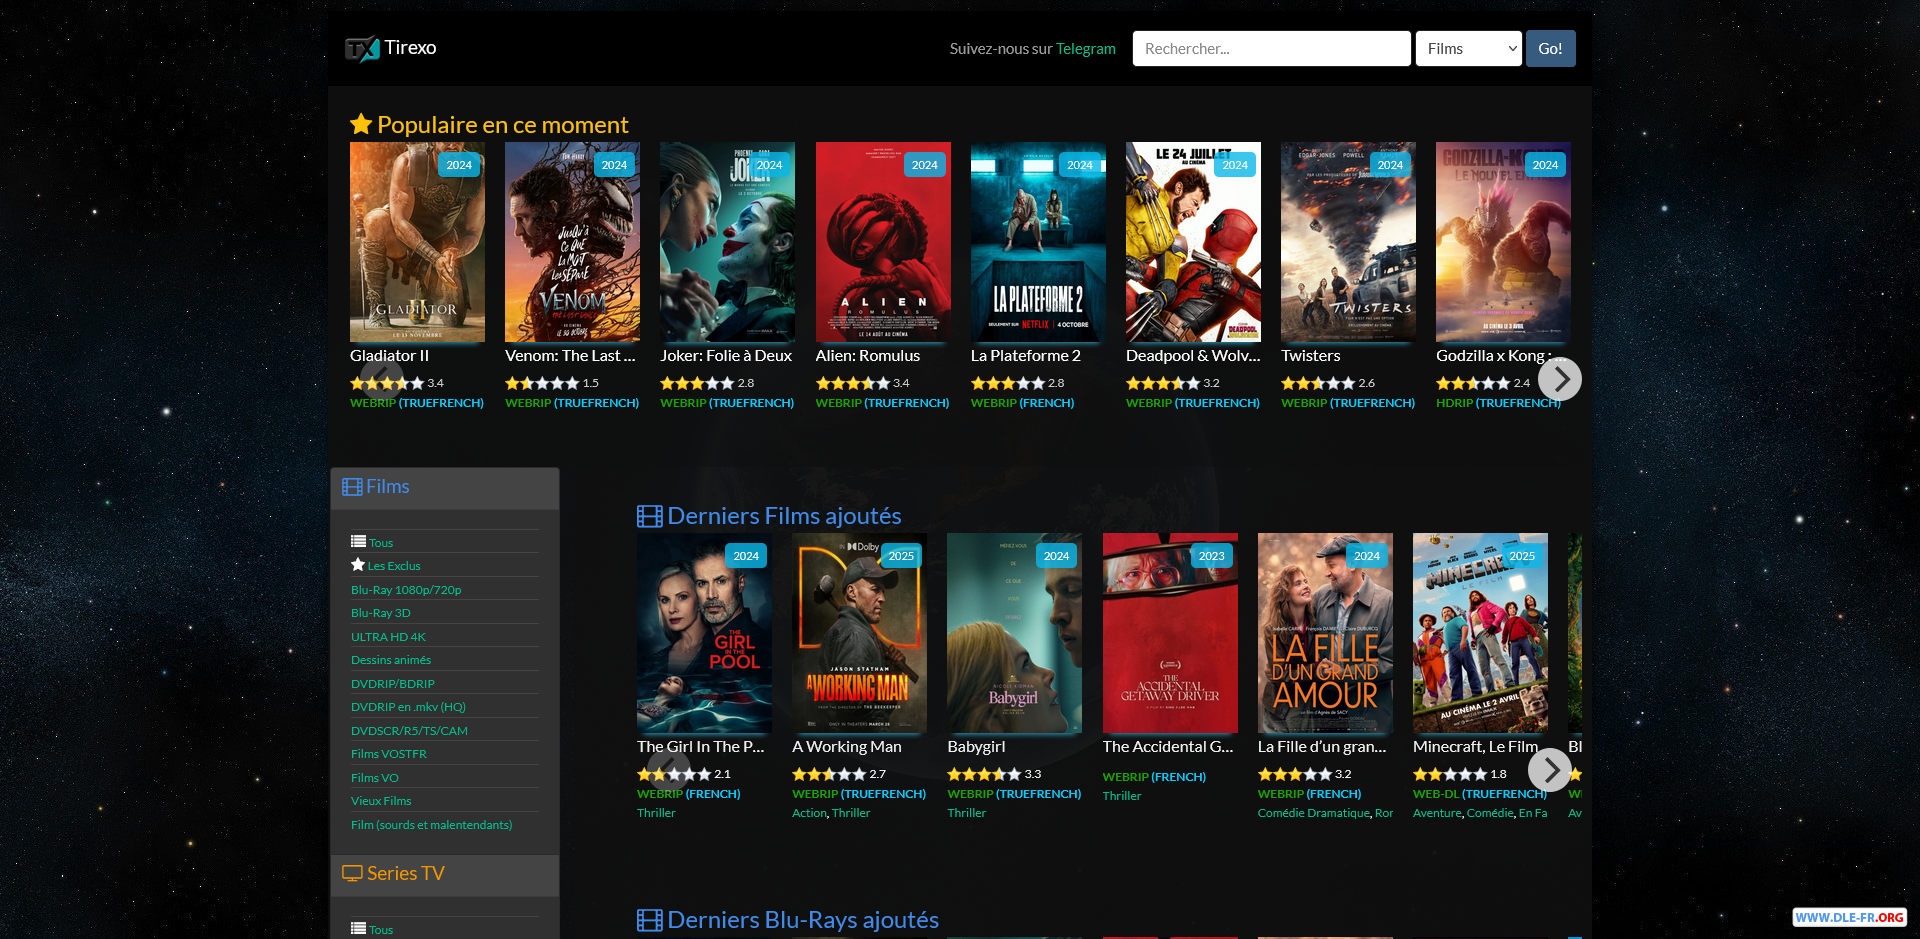
Task: Click next arrow of latest films carousel
Action: 1550,770
